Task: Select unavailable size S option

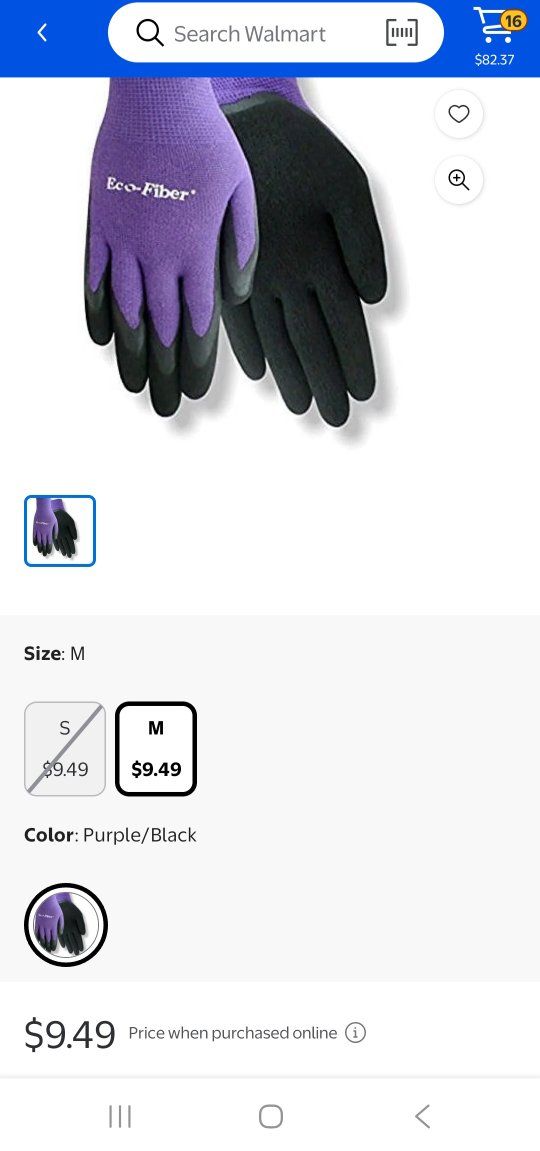Action: click(65, 749)
